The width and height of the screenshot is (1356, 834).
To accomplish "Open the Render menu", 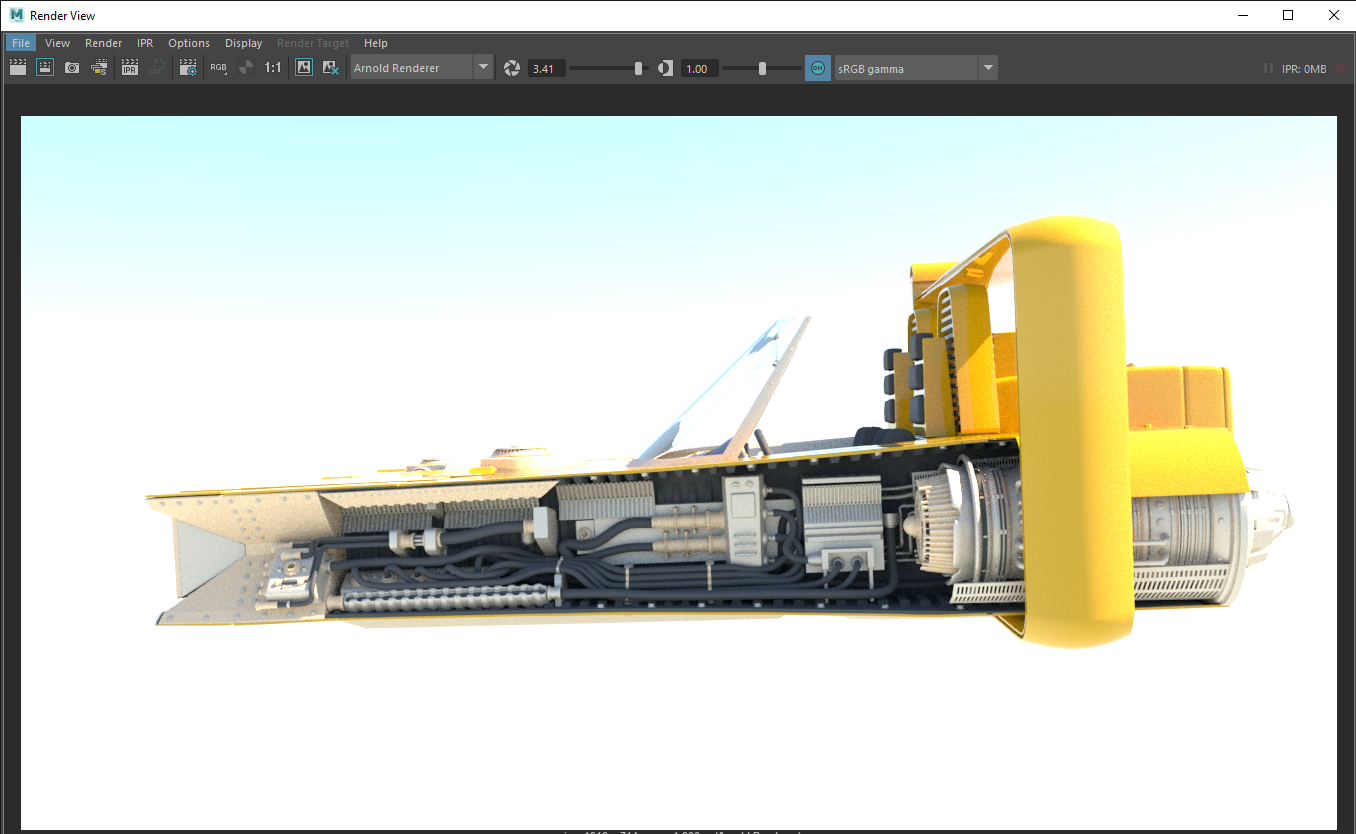I will point(104,43).
